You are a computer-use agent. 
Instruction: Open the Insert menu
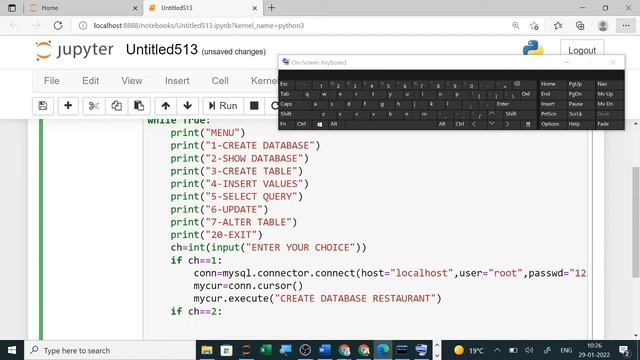177,81
